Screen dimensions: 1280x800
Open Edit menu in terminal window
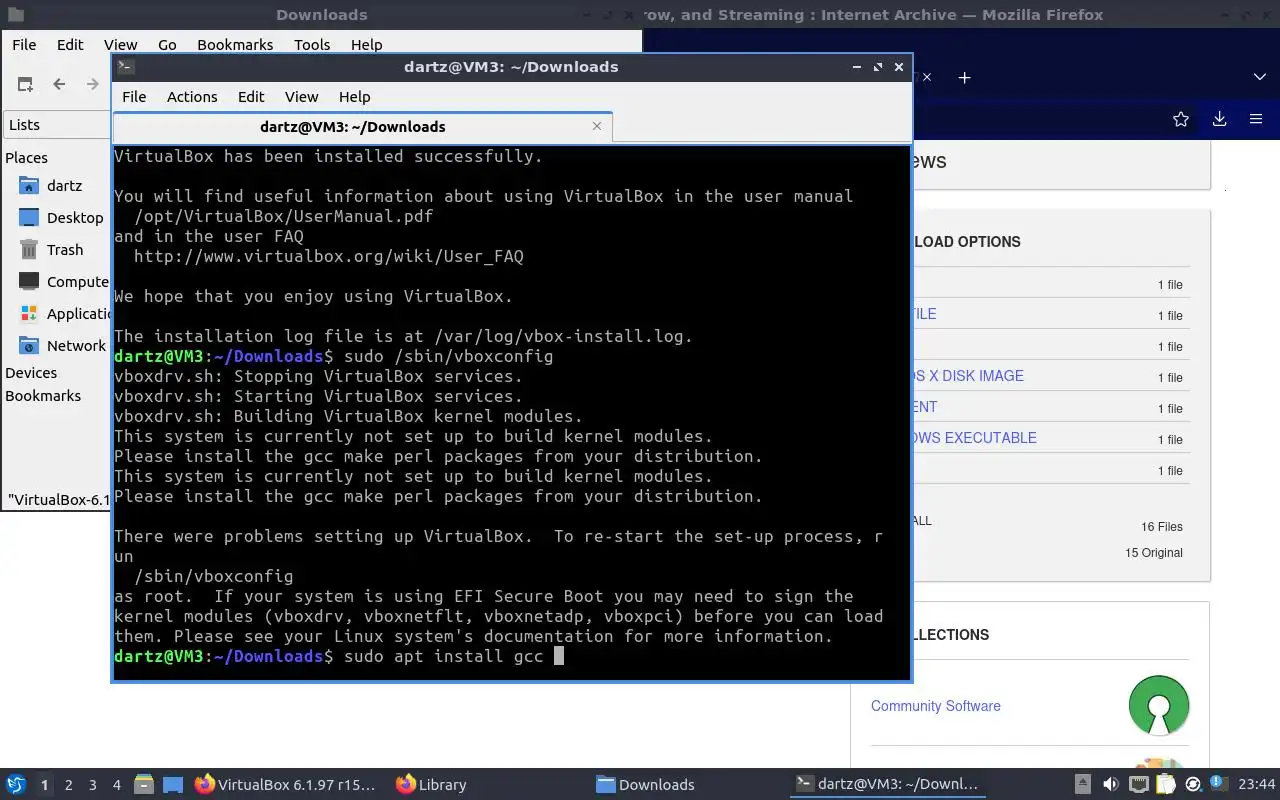click(x=251, y=97)
